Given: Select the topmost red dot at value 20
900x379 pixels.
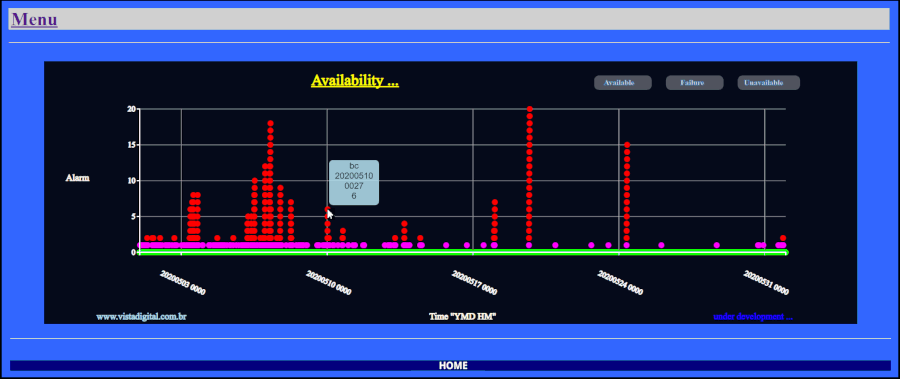Looking at the screenshot, I should click(530, 109).
